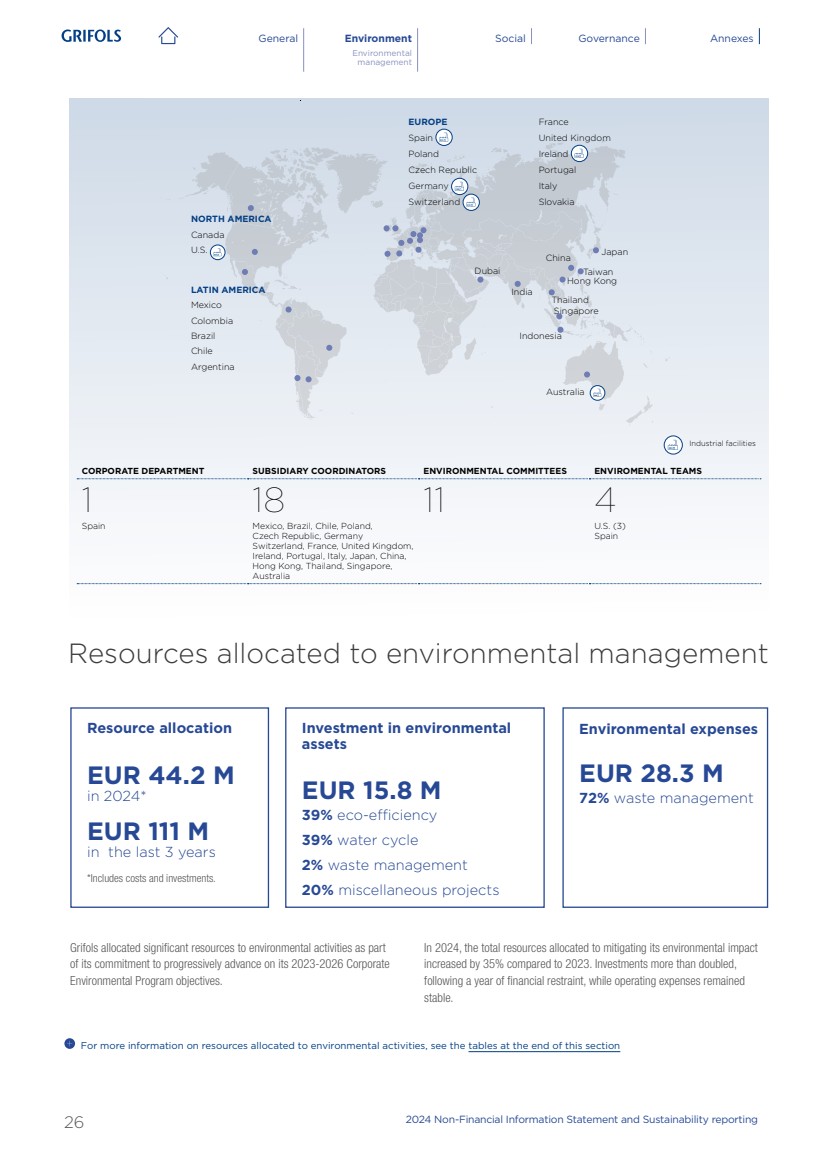Click industrial facility icon beside Switzerland

pos(471,202)
